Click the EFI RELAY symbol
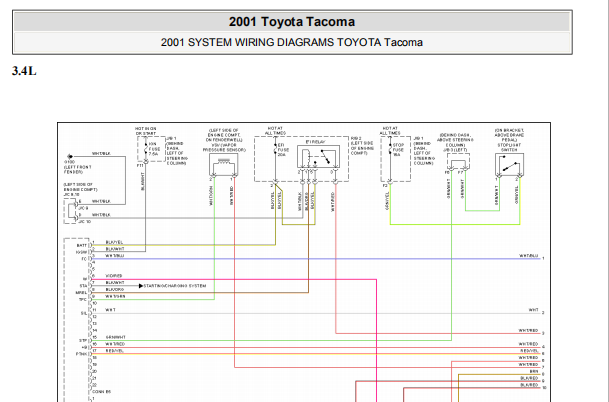 [x=318, y=157]
